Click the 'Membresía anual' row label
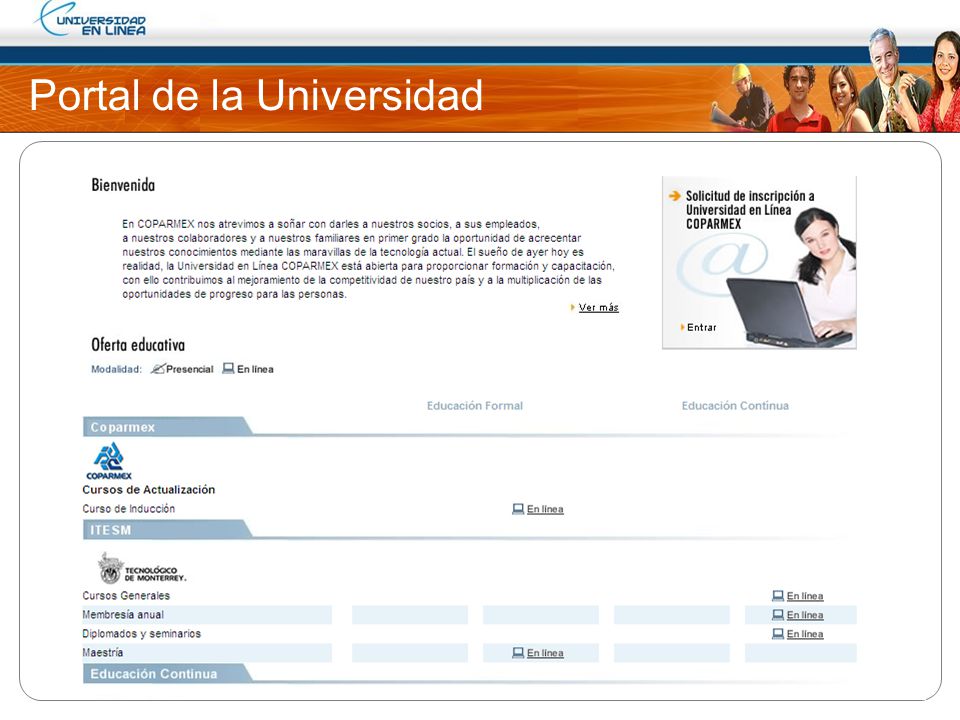 [123, 615]
